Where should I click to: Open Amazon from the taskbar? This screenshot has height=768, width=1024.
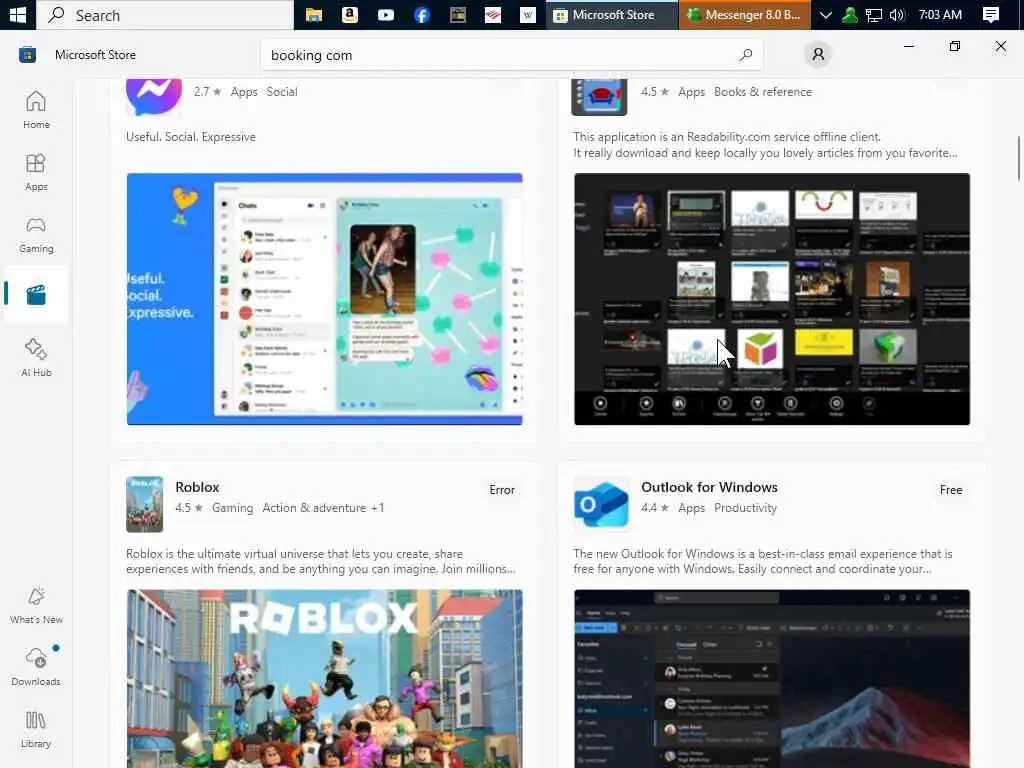coord(350,14)
